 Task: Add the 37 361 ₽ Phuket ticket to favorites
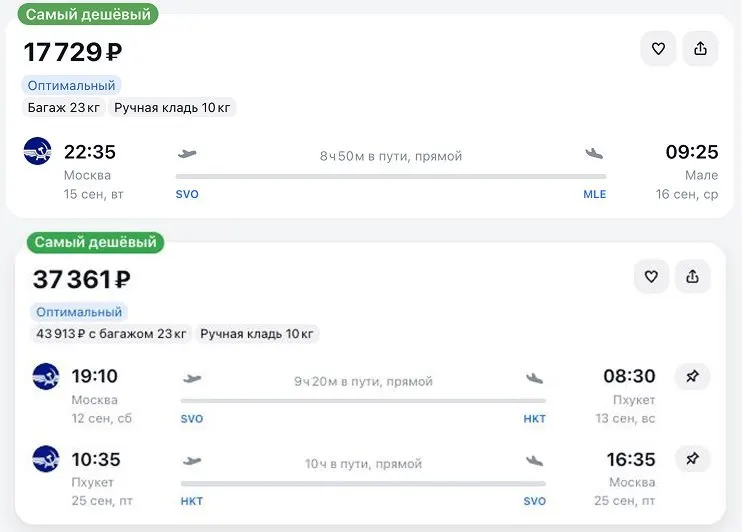651,276
